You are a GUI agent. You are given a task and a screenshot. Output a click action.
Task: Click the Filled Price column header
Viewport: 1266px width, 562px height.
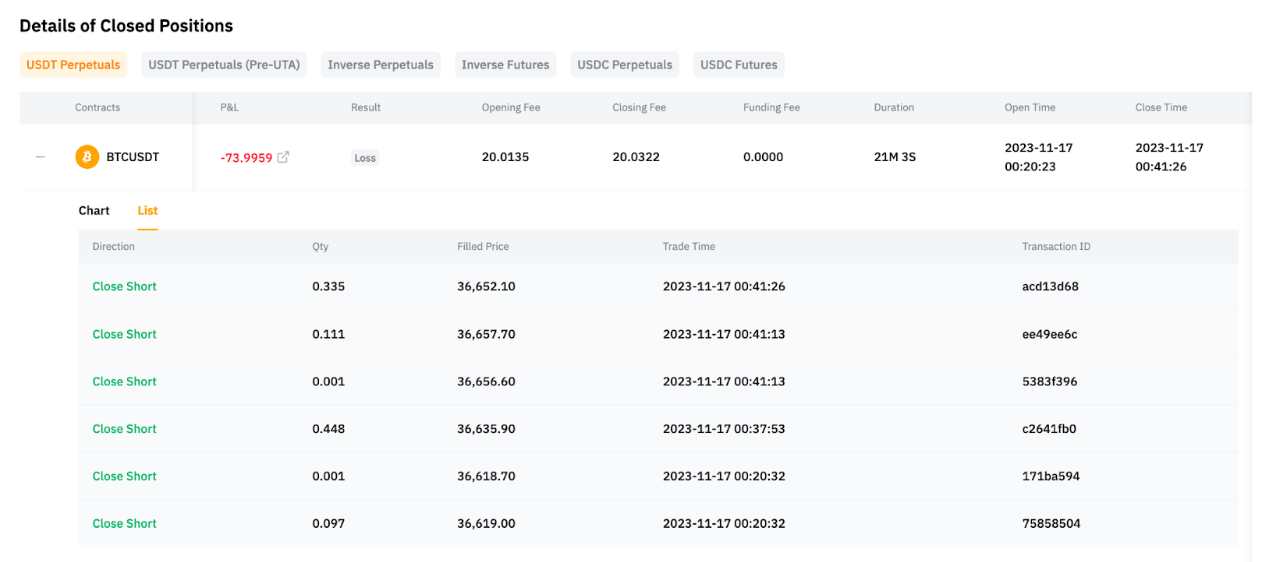coord(482,246)
